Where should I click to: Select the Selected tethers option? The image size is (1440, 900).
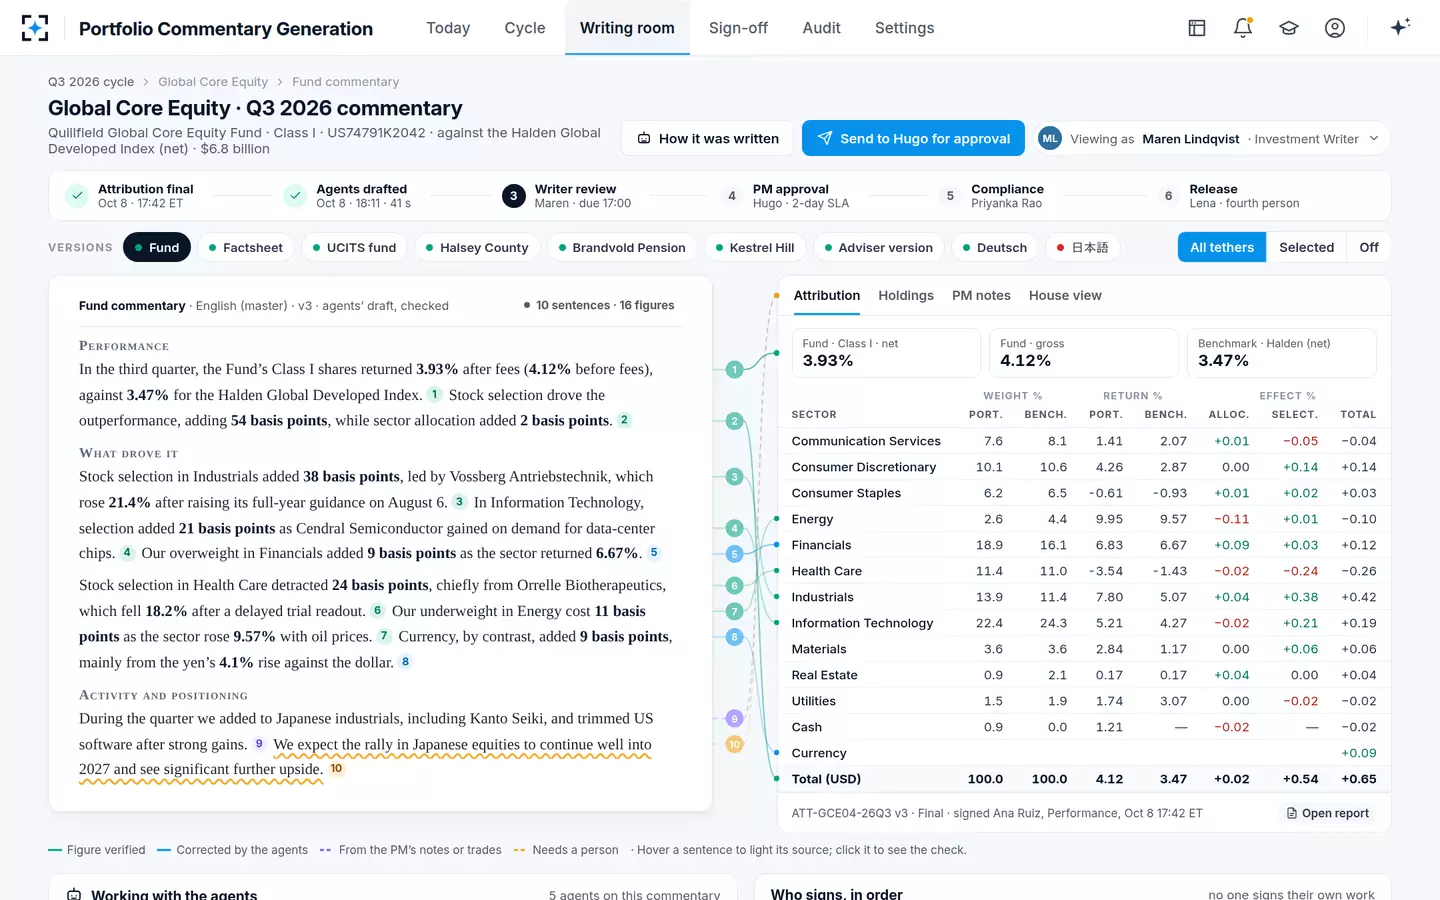[1306, 247]
